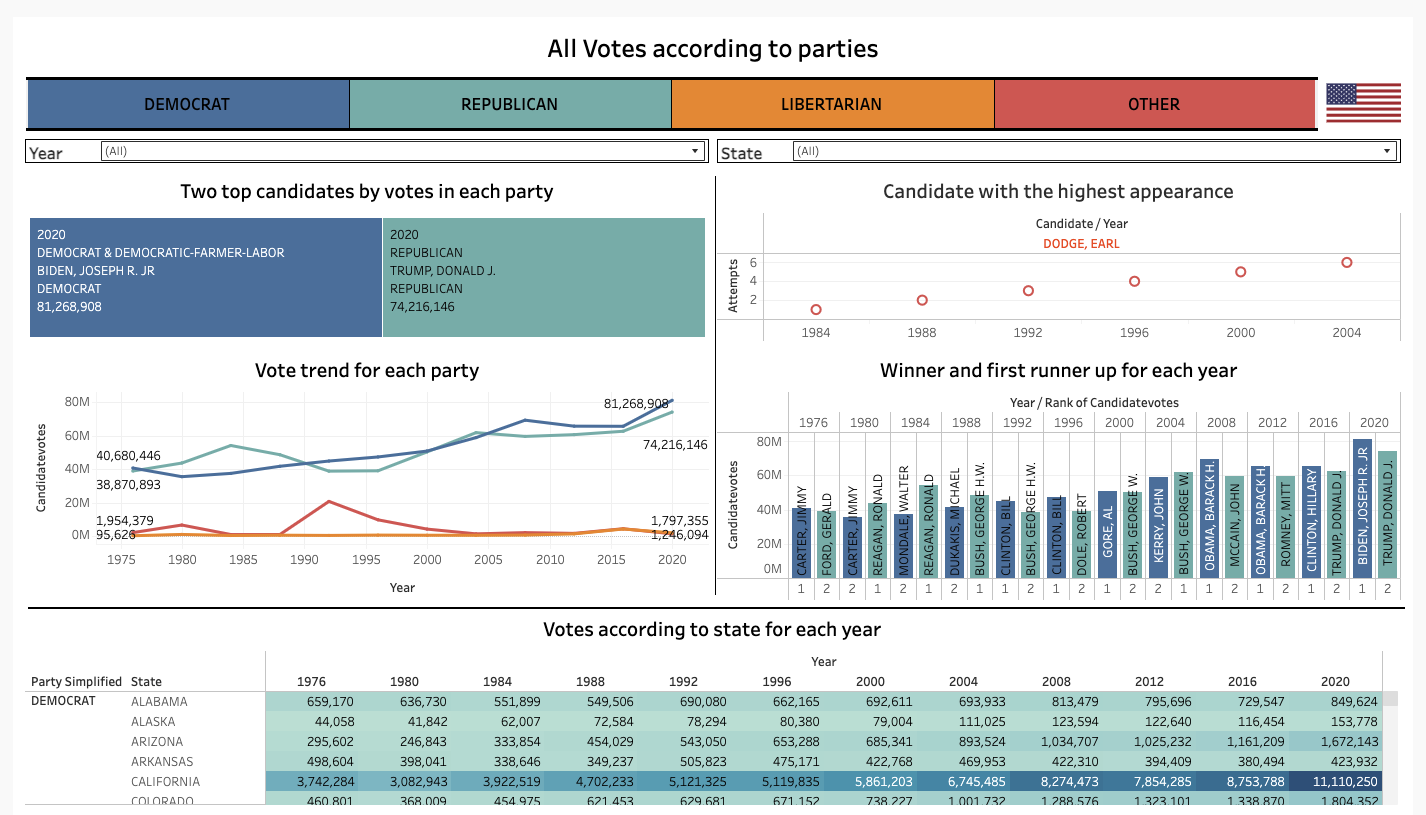Image resolution: width=1426 pixels, height=815 pixels.
Task: Select the Trump 2020 Republican treemap tile
Action: pyautogui.click(x=544, y=278)
